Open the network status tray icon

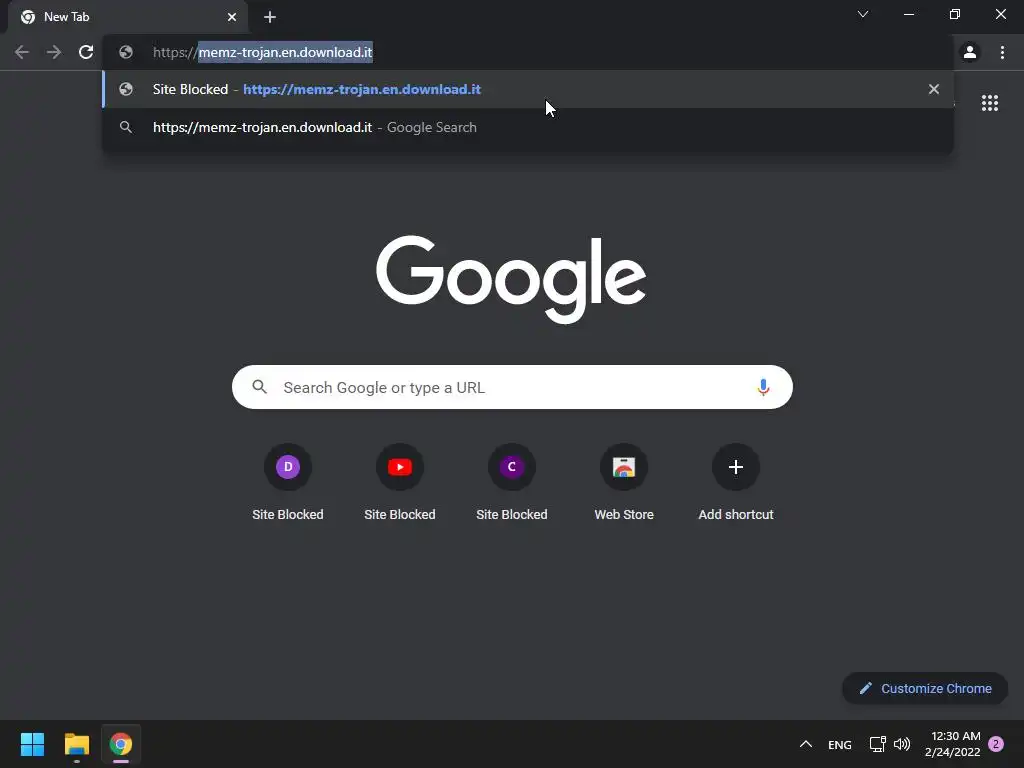[x=878, y=744]
